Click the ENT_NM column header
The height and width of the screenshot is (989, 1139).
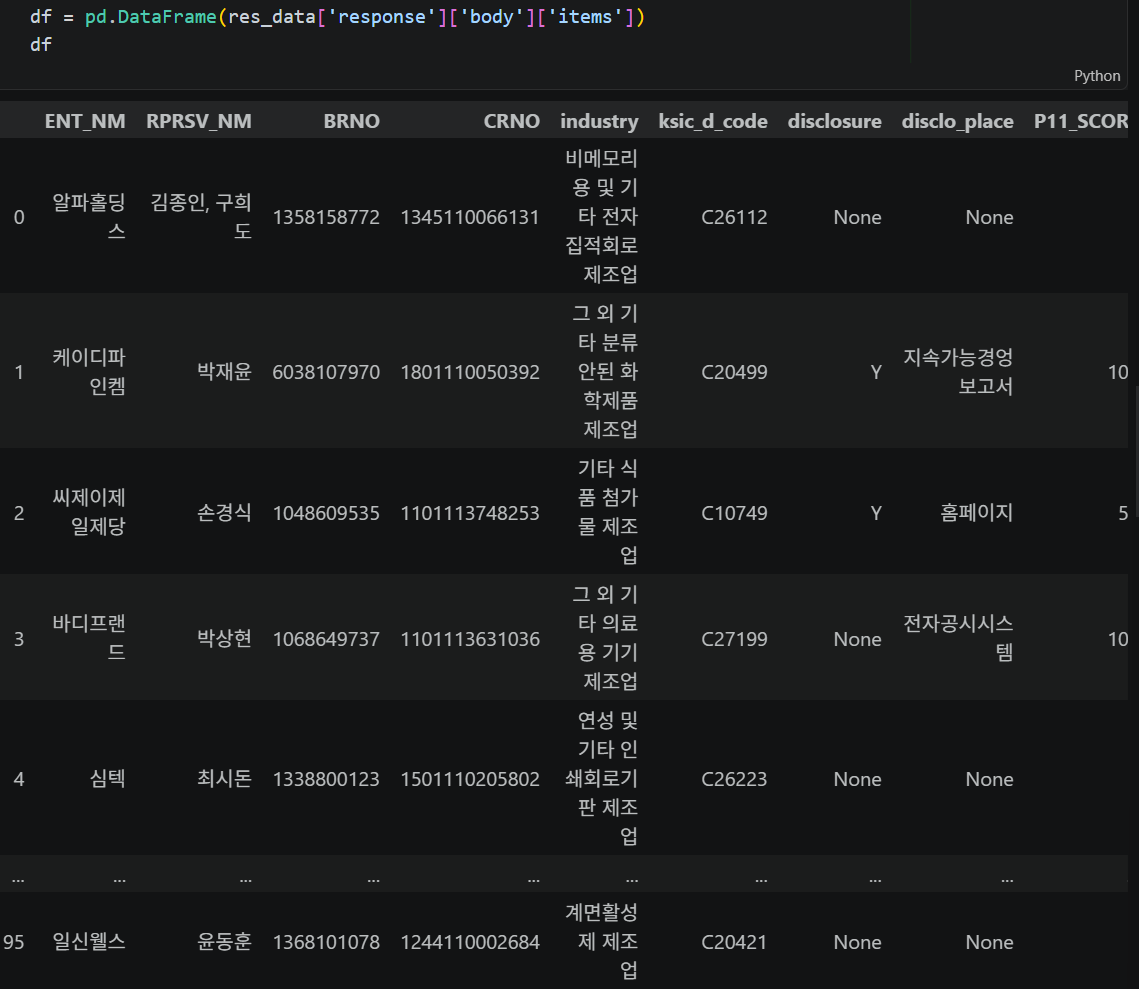(85, 121)
